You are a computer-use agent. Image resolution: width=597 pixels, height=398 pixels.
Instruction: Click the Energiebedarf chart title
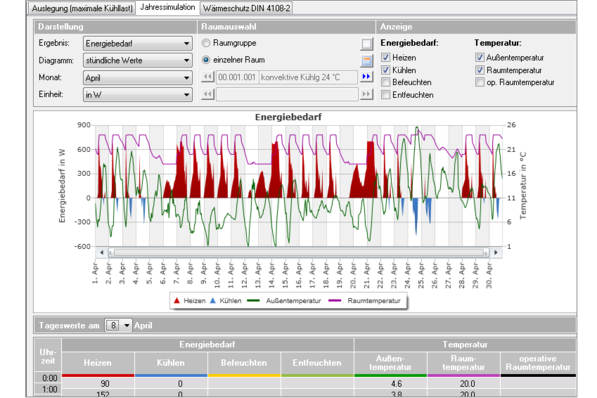288,117
